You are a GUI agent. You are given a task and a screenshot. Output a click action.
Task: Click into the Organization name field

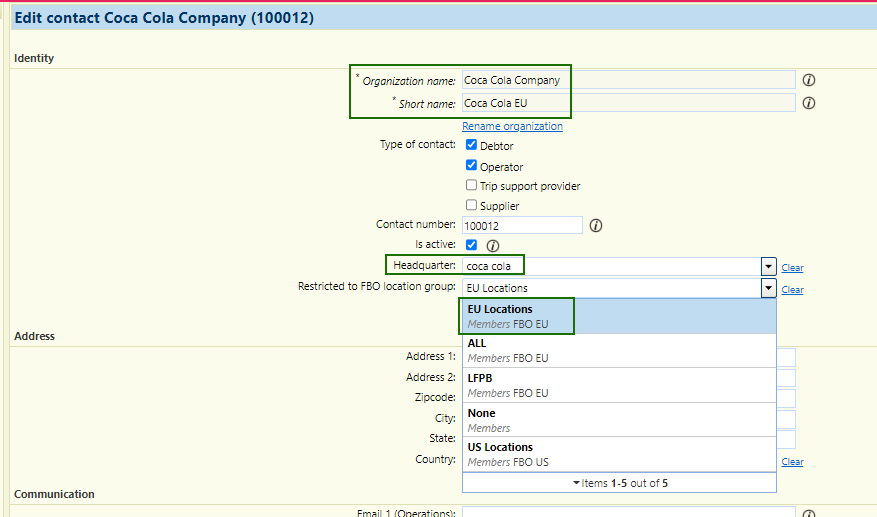pos(629,80)
